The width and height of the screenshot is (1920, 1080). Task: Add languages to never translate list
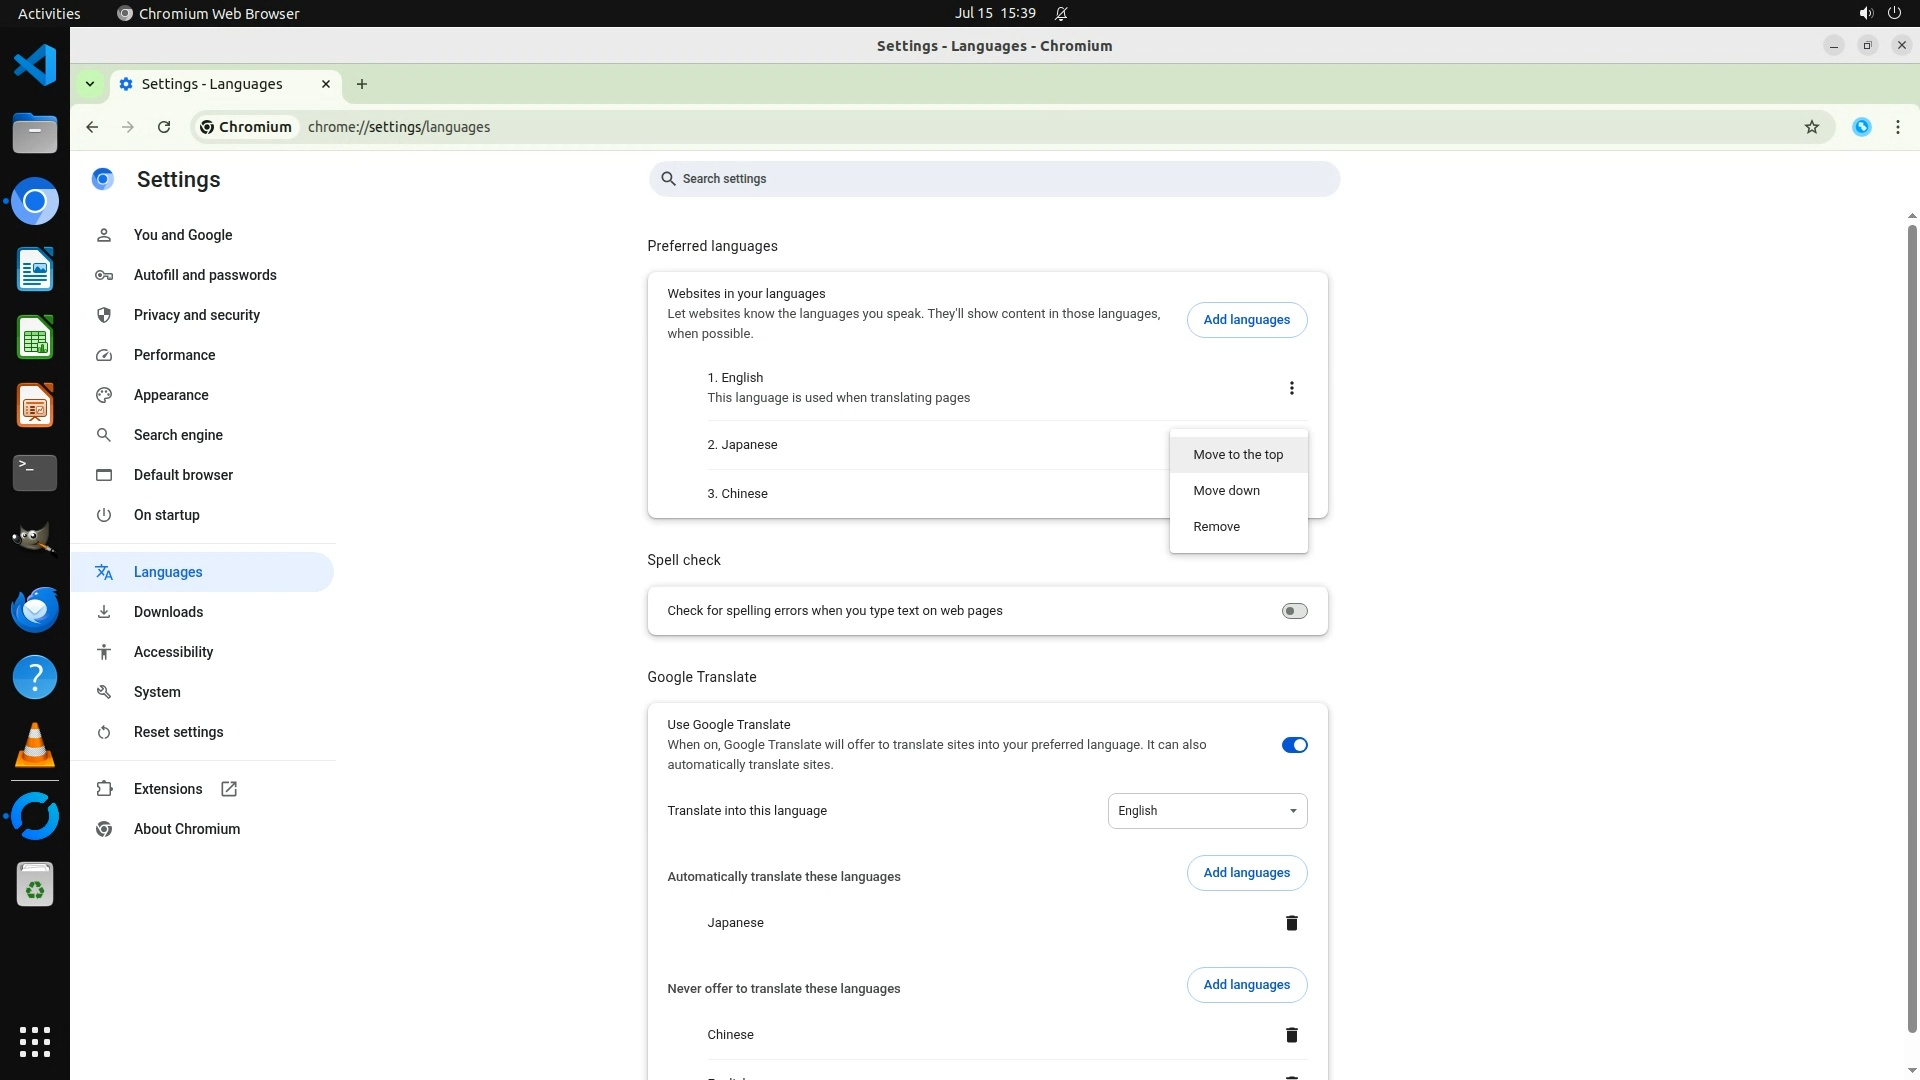pyautogui.click(x=1246, y=985)
